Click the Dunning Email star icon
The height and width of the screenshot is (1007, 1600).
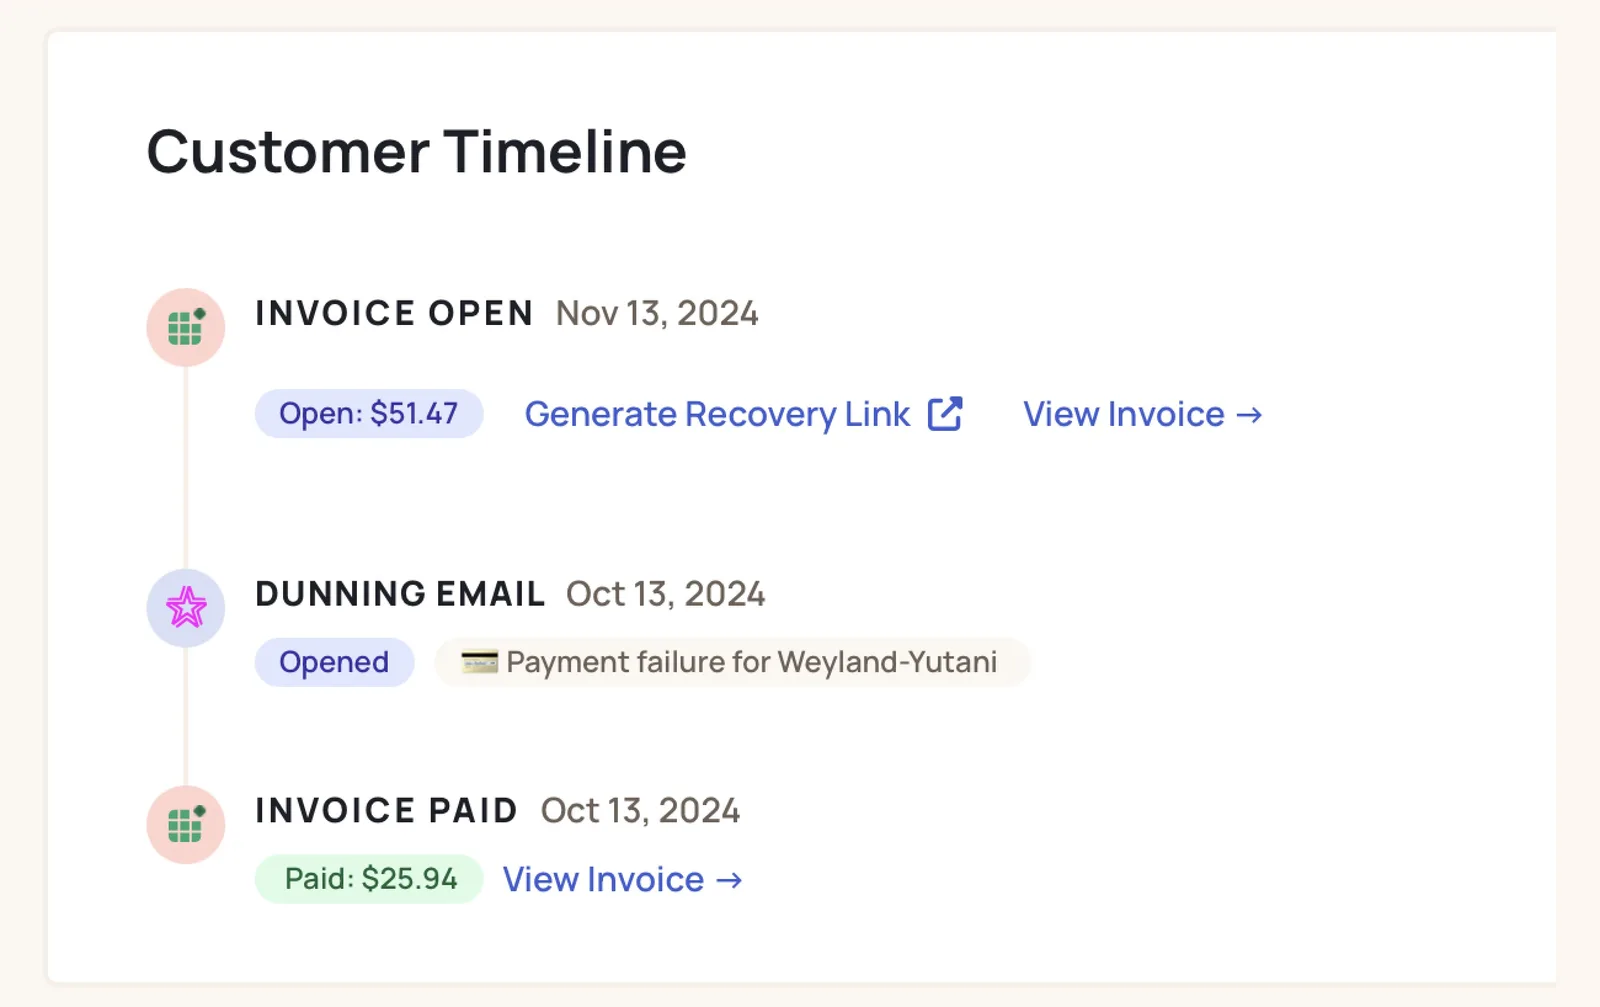click(x=186, y=607)
